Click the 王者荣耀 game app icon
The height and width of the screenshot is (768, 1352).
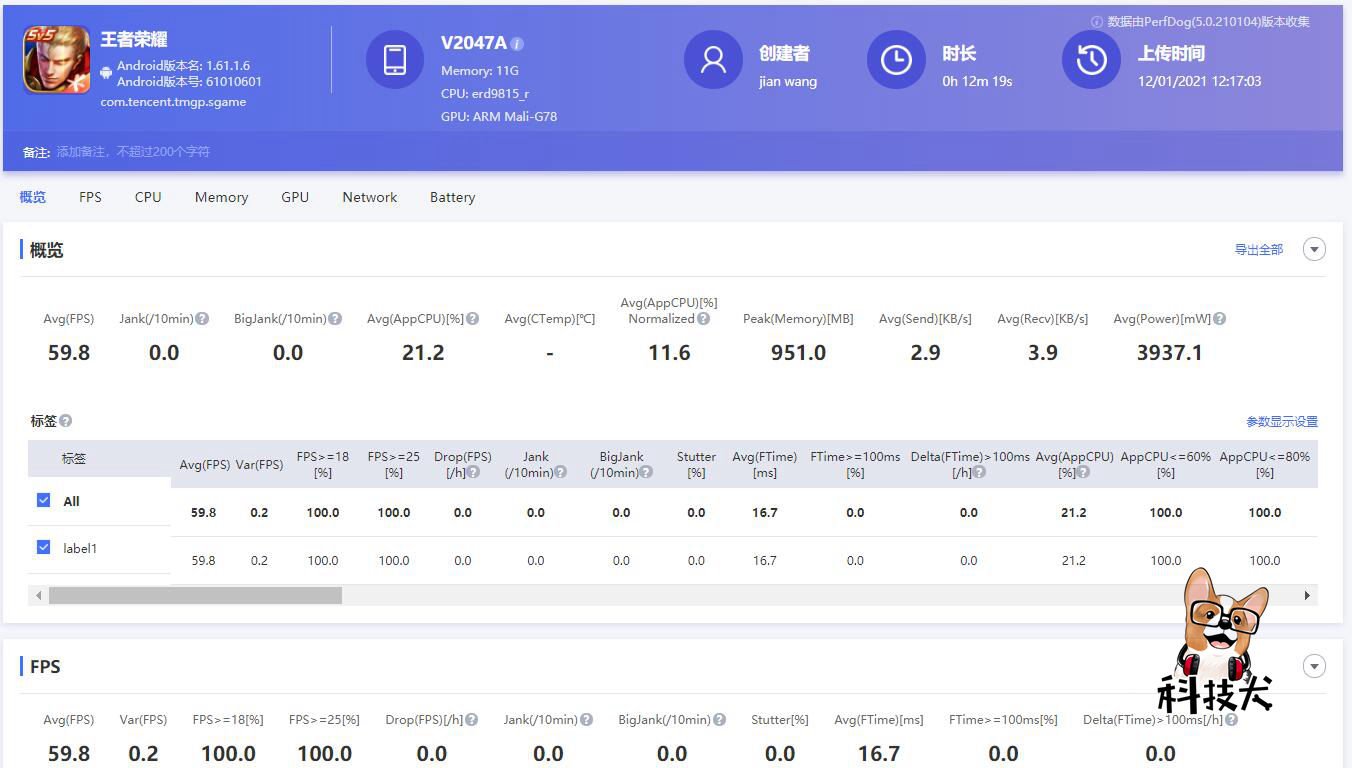coord(56,60)
